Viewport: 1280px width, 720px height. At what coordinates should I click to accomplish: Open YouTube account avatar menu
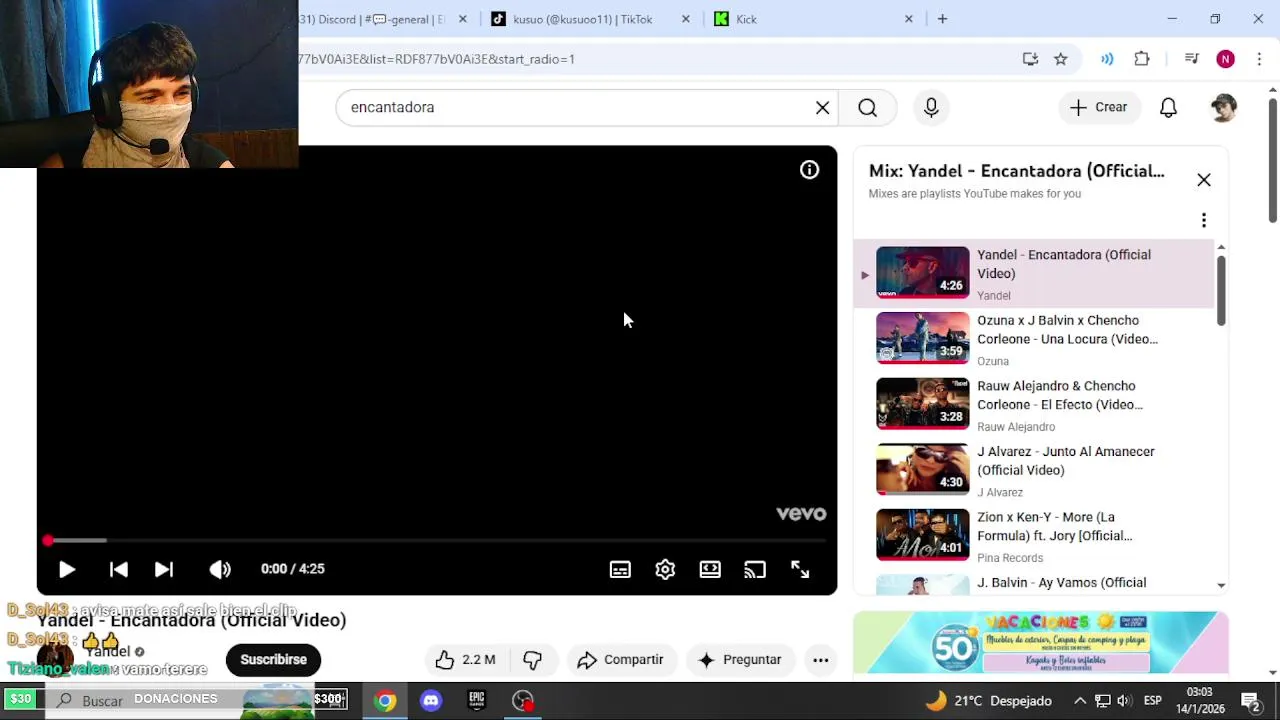click(1223, 107)
